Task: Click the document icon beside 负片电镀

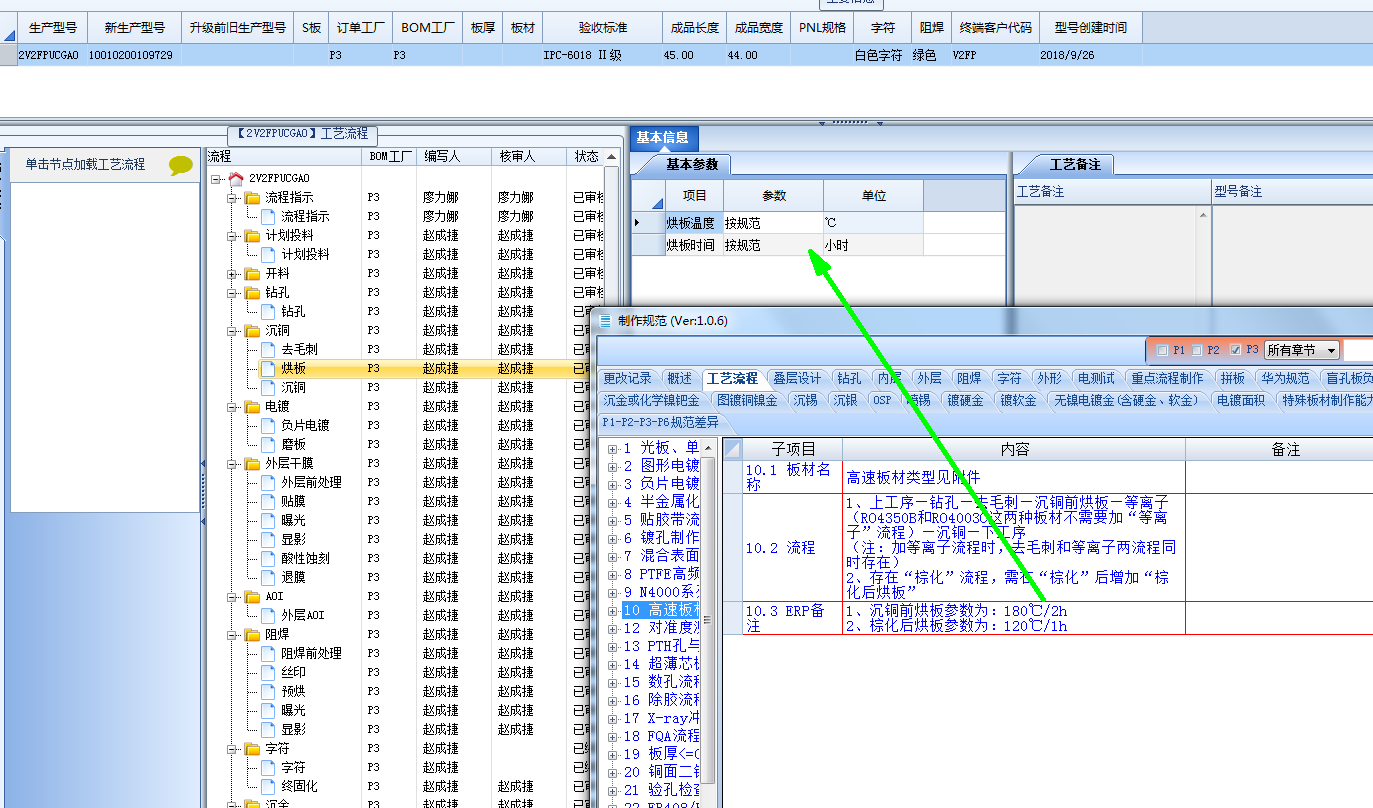Action: 268,425
